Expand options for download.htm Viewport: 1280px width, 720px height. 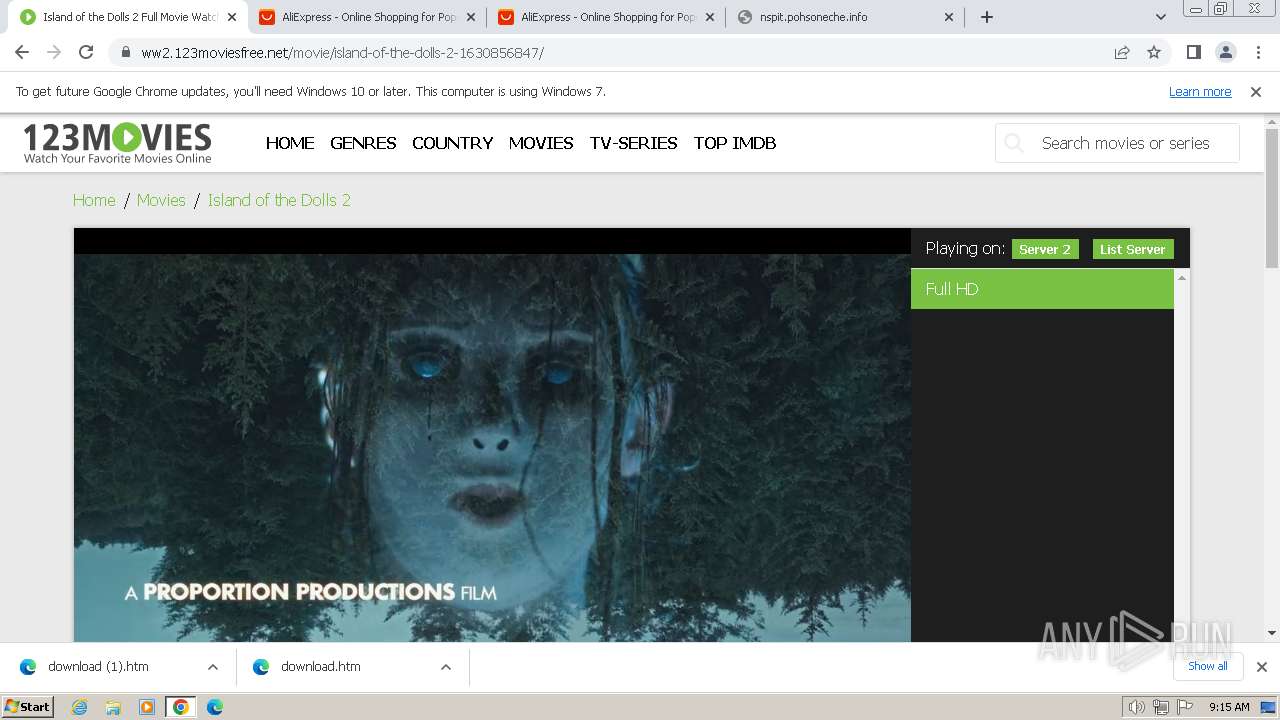[x=446, y=667]
